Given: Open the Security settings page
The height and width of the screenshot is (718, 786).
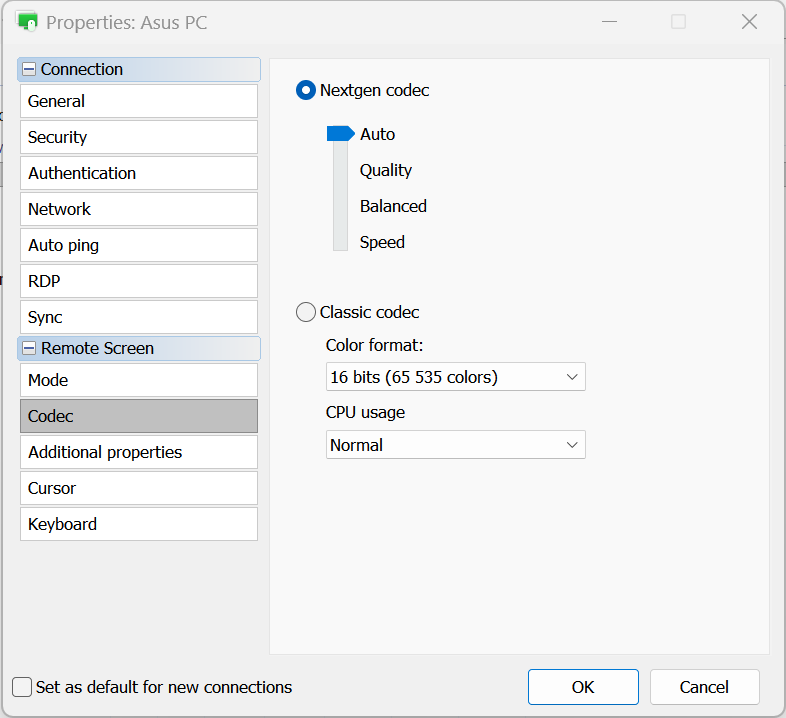Looking at the screenshot, I should 139,137.
